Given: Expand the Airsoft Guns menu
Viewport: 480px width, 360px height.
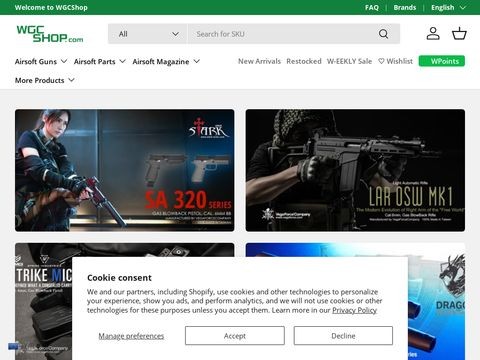Looking at the screenshot, I should [41, 61].
